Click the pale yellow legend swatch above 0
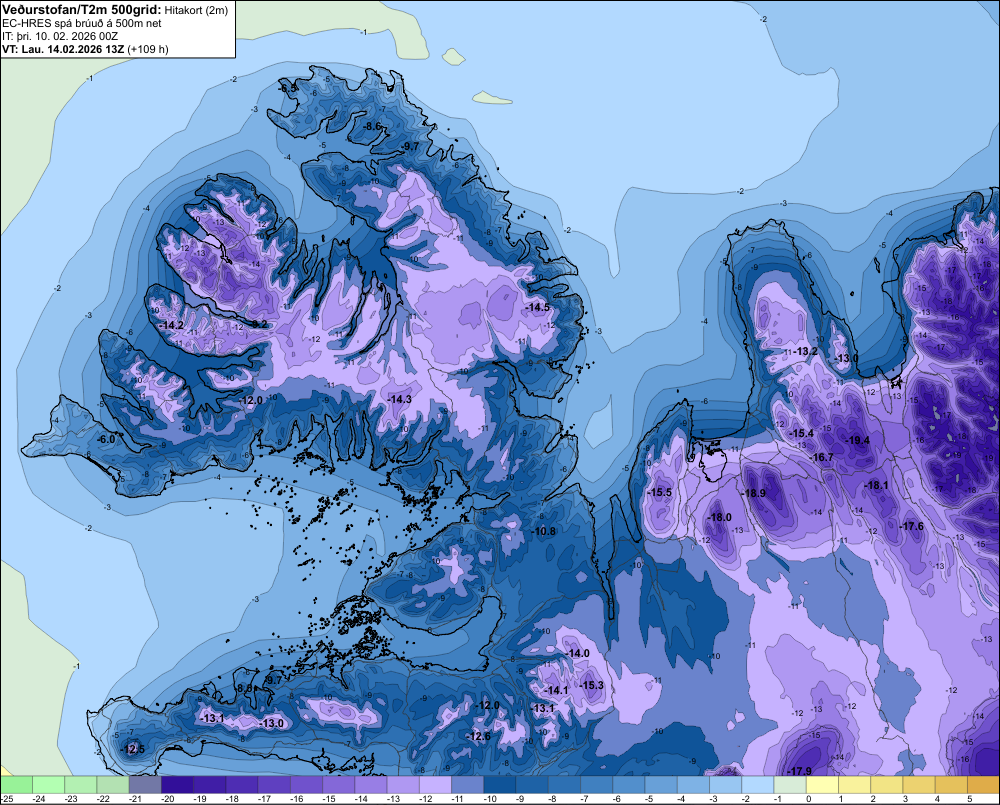 tap(822, 785)
